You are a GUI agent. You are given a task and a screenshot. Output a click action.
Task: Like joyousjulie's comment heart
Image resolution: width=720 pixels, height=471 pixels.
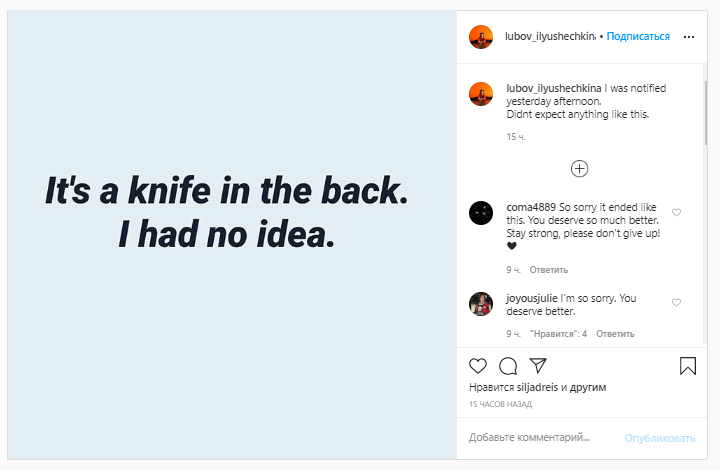coord(676,302)
